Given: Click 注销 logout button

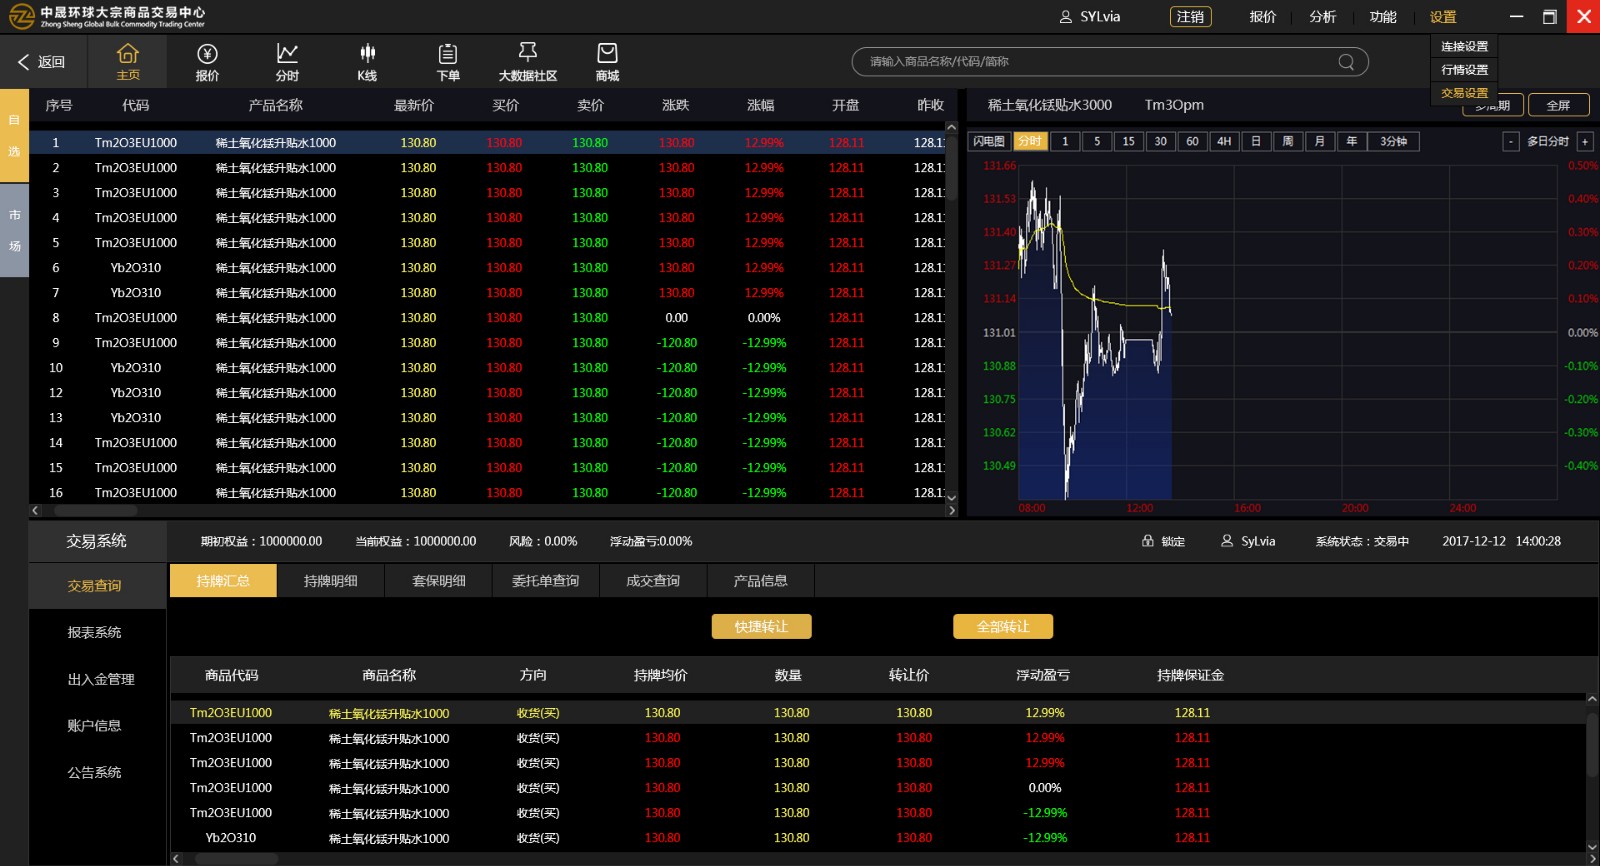Looking at the screenshot, I should click(1190, 17).
